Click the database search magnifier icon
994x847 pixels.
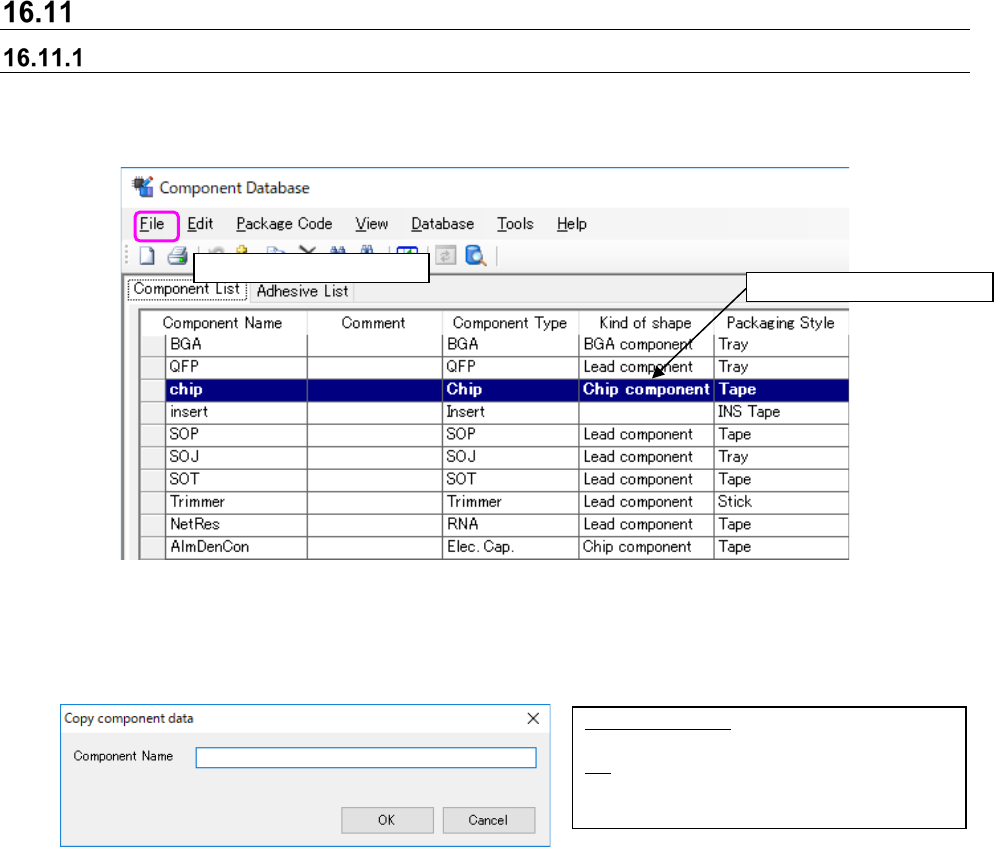(x=475, y=256)
